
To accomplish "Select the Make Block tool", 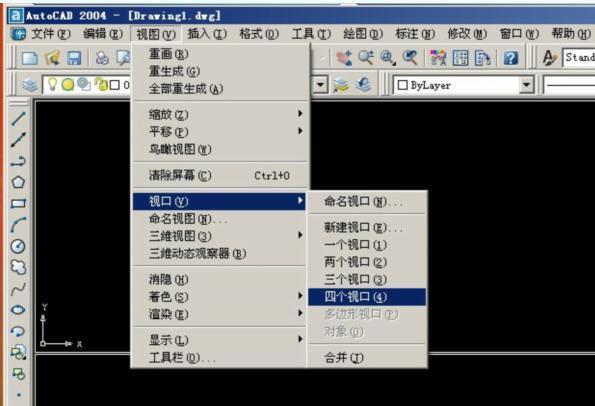I will [18, 374].
